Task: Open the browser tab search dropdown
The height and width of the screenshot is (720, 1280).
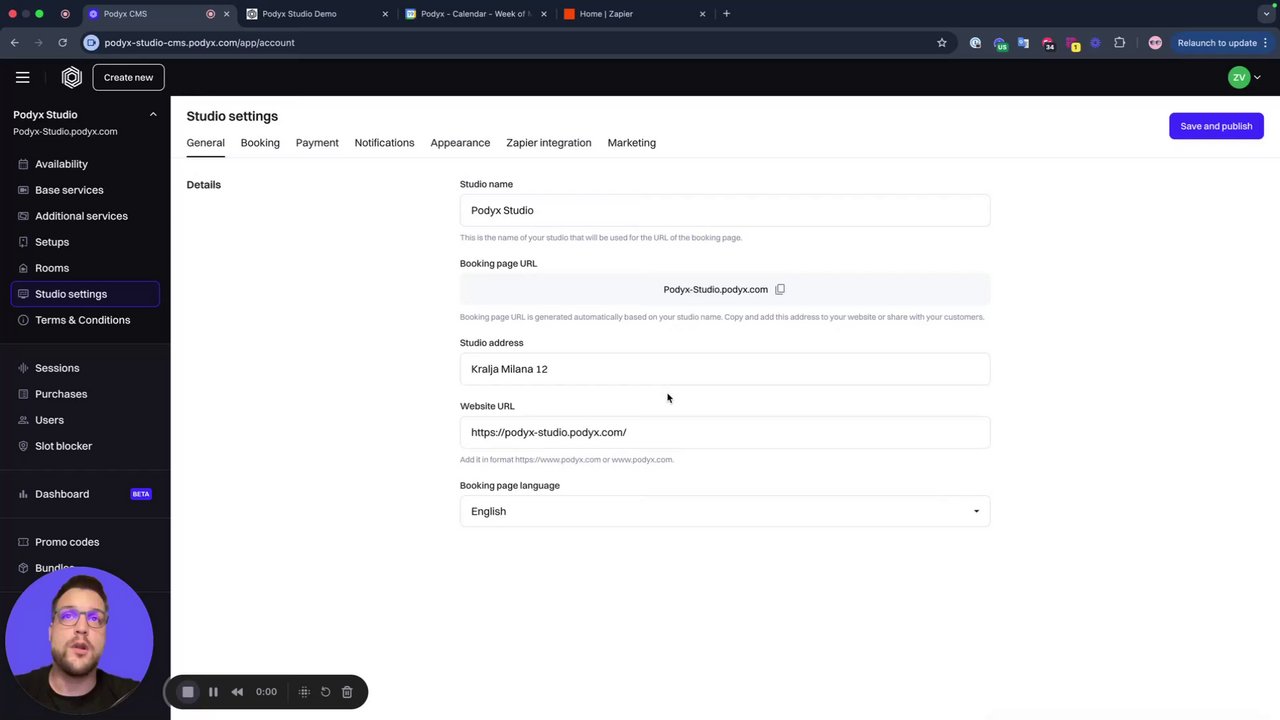Action: click(1266, 14)
